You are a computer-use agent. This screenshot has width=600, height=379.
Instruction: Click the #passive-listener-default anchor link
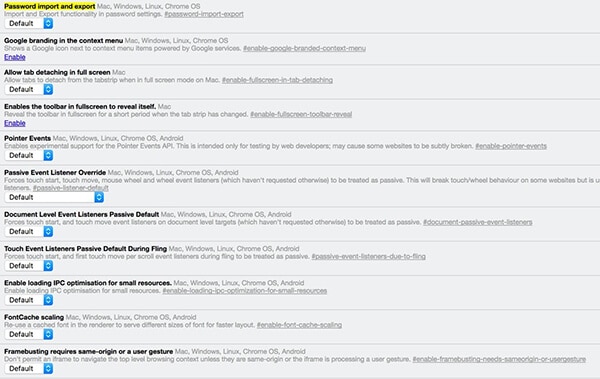coord(71,188)
